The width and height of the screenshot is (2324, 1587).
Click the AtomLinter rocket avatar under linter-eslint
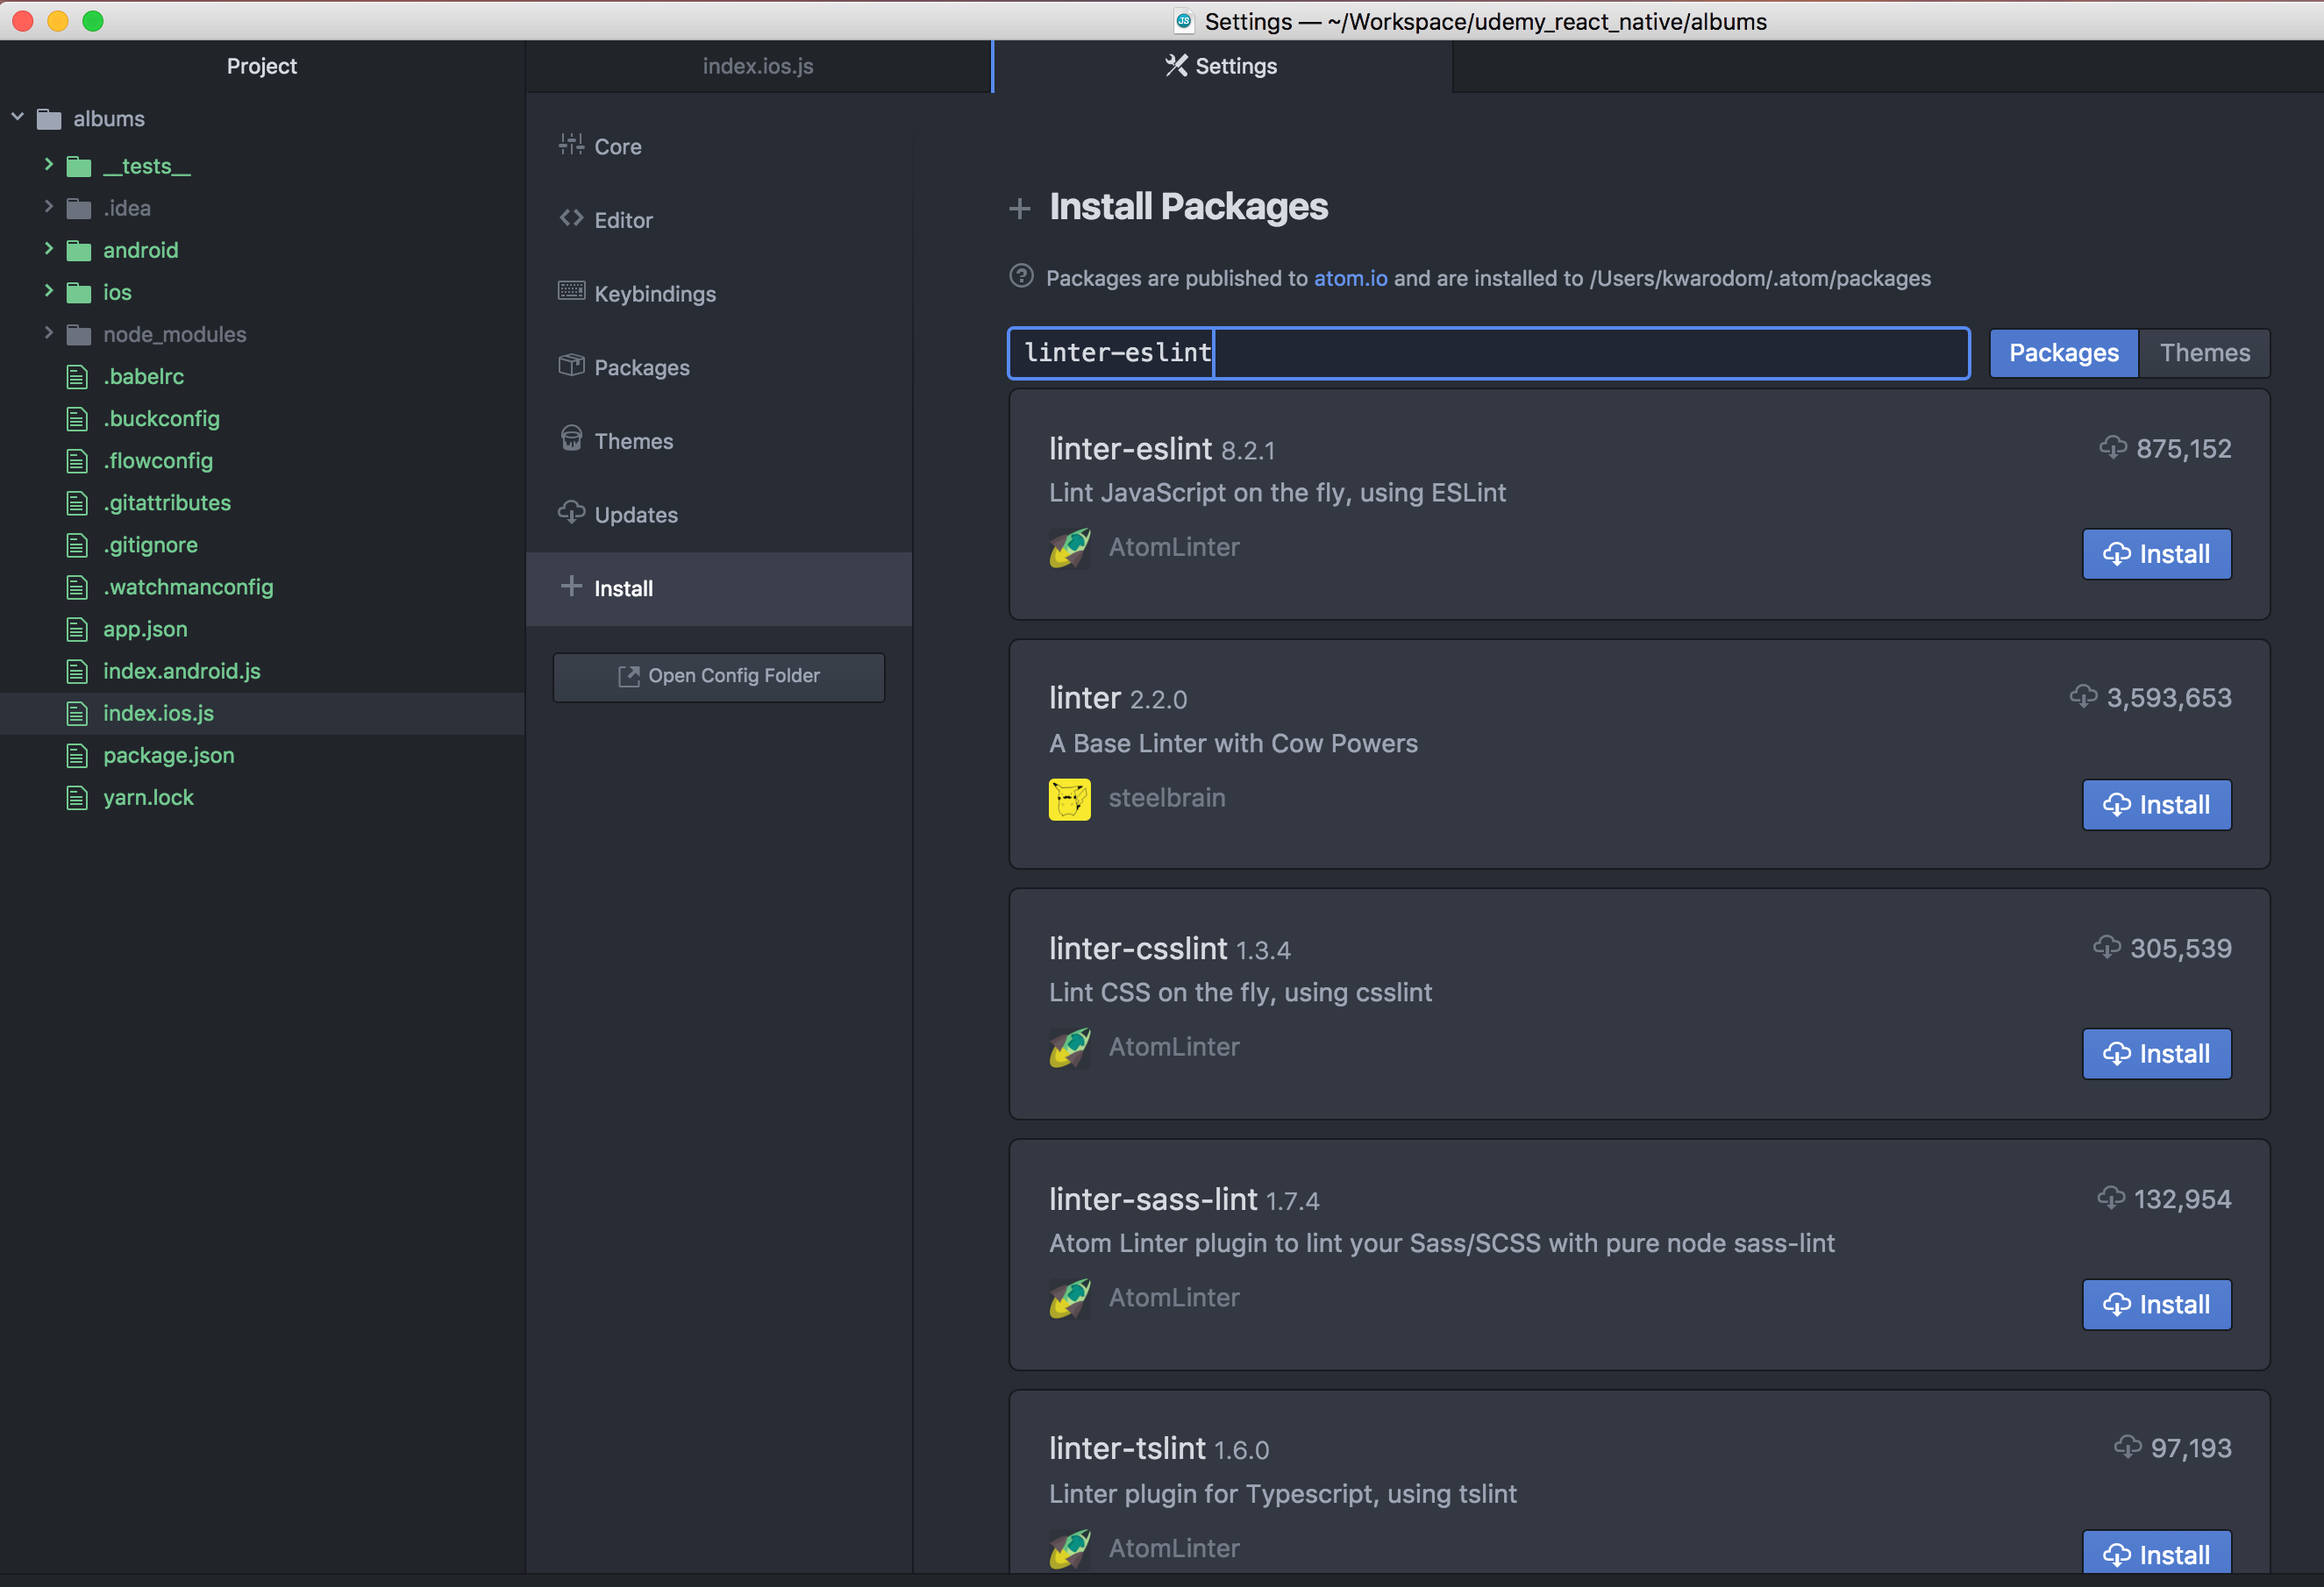coord(1069,547)
